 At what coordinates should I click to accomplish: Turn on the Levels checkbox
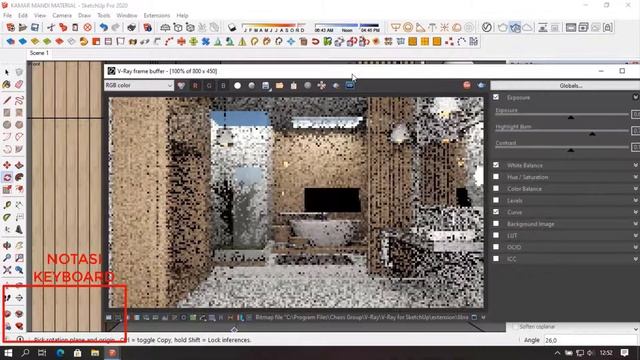[x=496, y=200]
